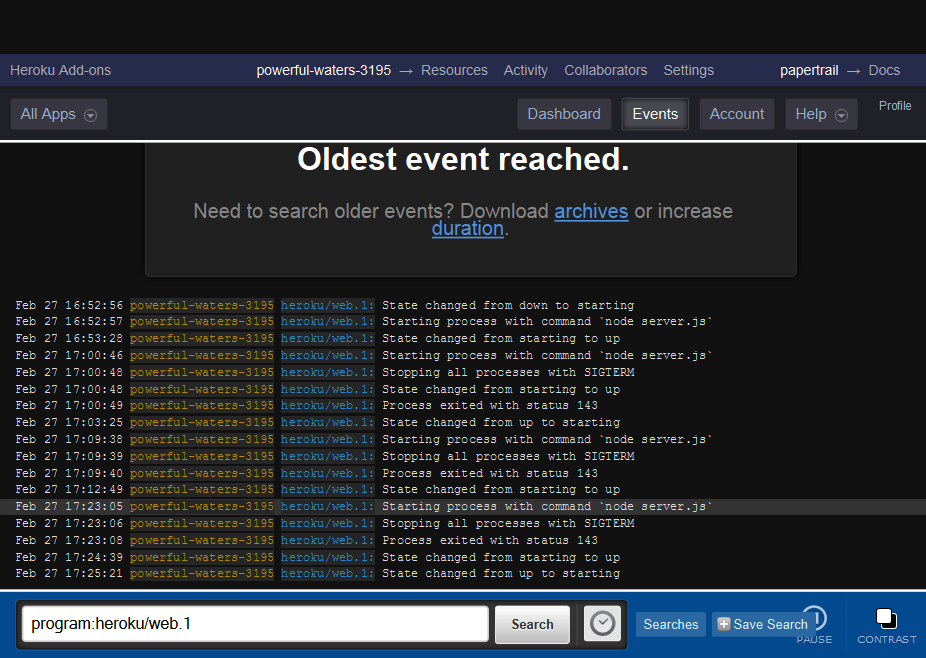This screenshot has width=926, height=658.
Task: Click the 16:52:57 'Starting process' message
Action: pos(547,321)
